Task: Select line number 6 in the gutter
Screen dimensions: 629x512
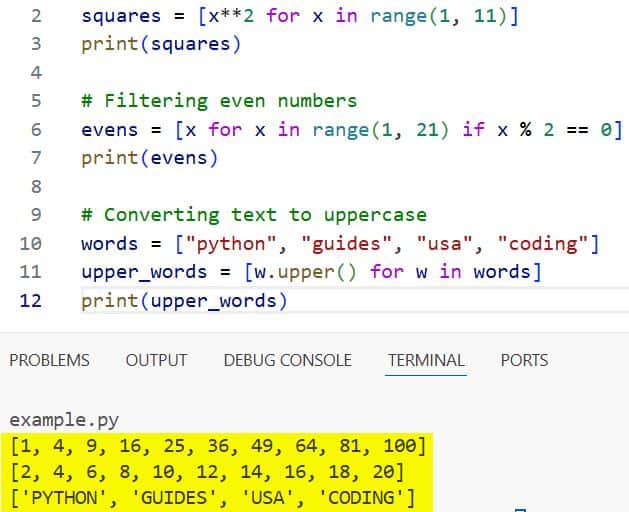Action: click(36, 130)
